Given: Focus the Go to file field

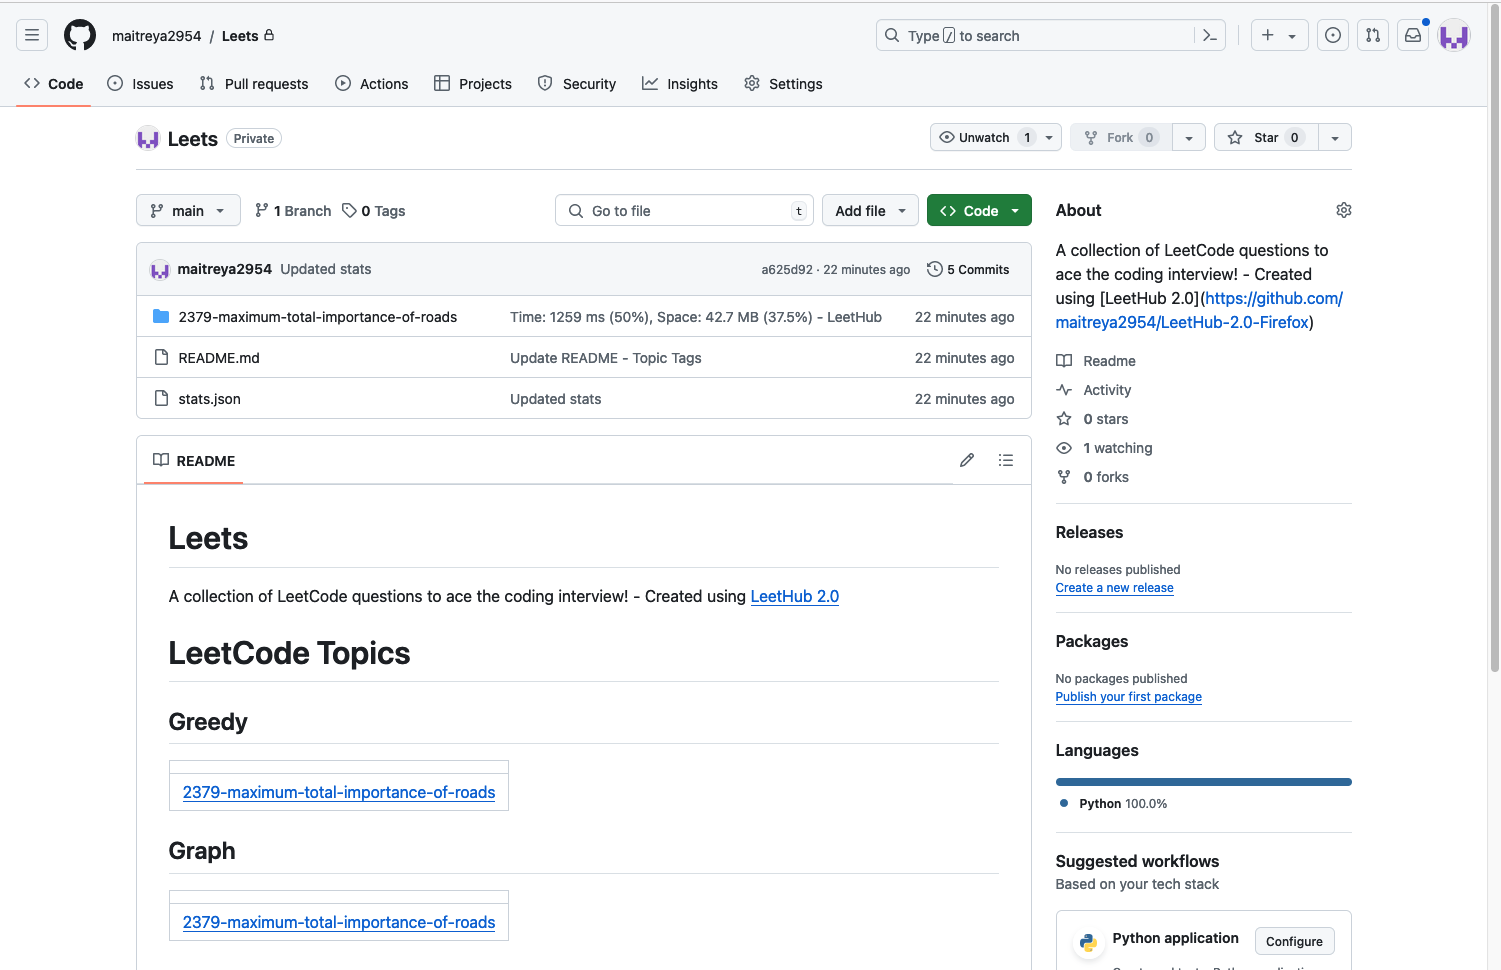Looking at the screenshot, I should [x=684, y=210].
